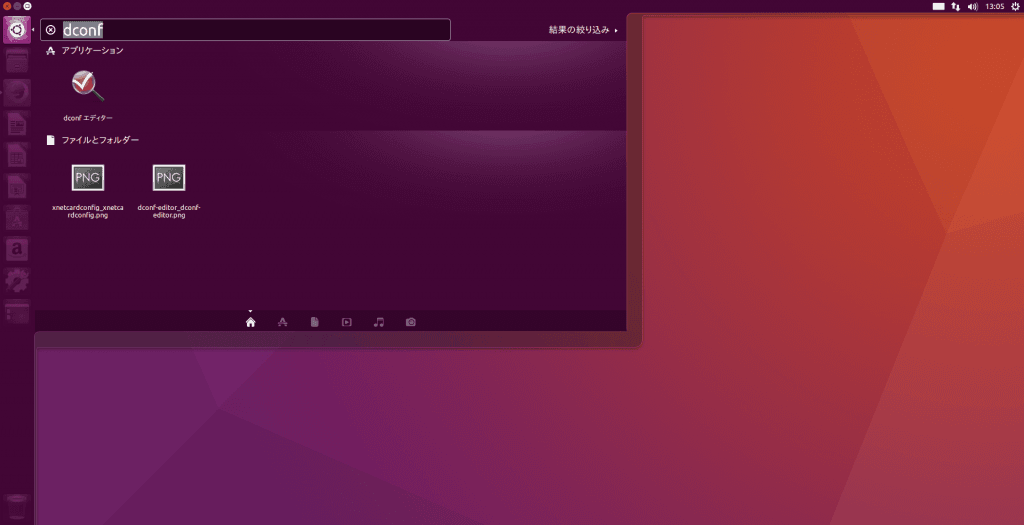This screenshot has height=525, width=1024.
Task: Switch to the Home lens
Action: [251, 322]
